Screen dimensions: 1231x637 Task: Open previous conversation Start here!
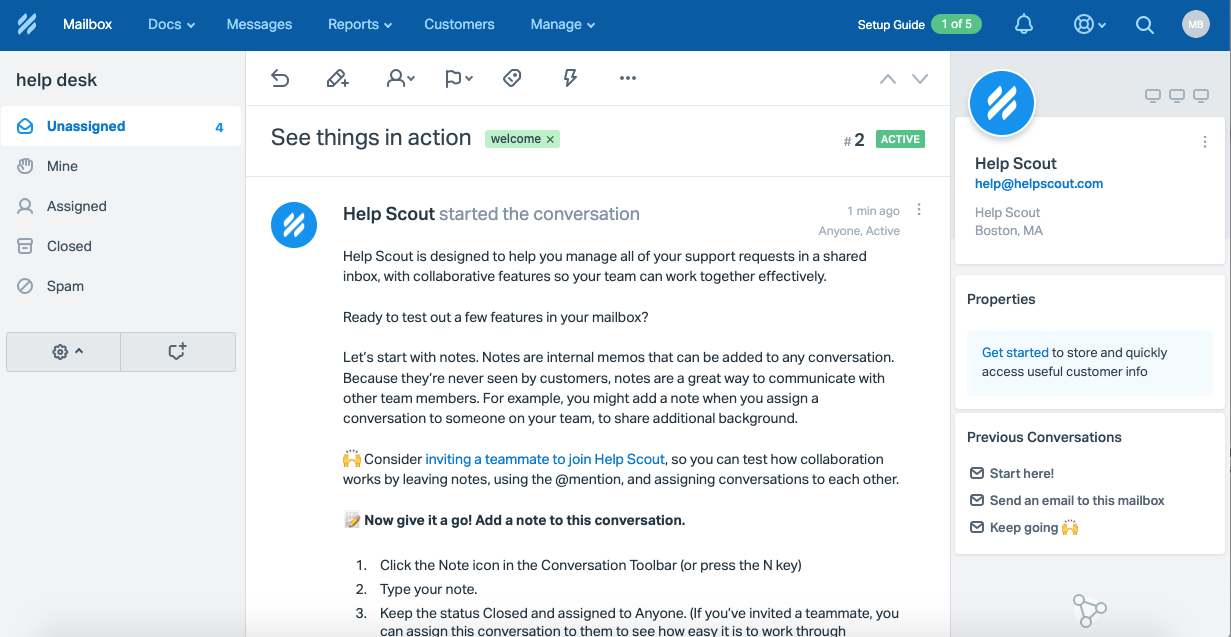[1022, 473]
